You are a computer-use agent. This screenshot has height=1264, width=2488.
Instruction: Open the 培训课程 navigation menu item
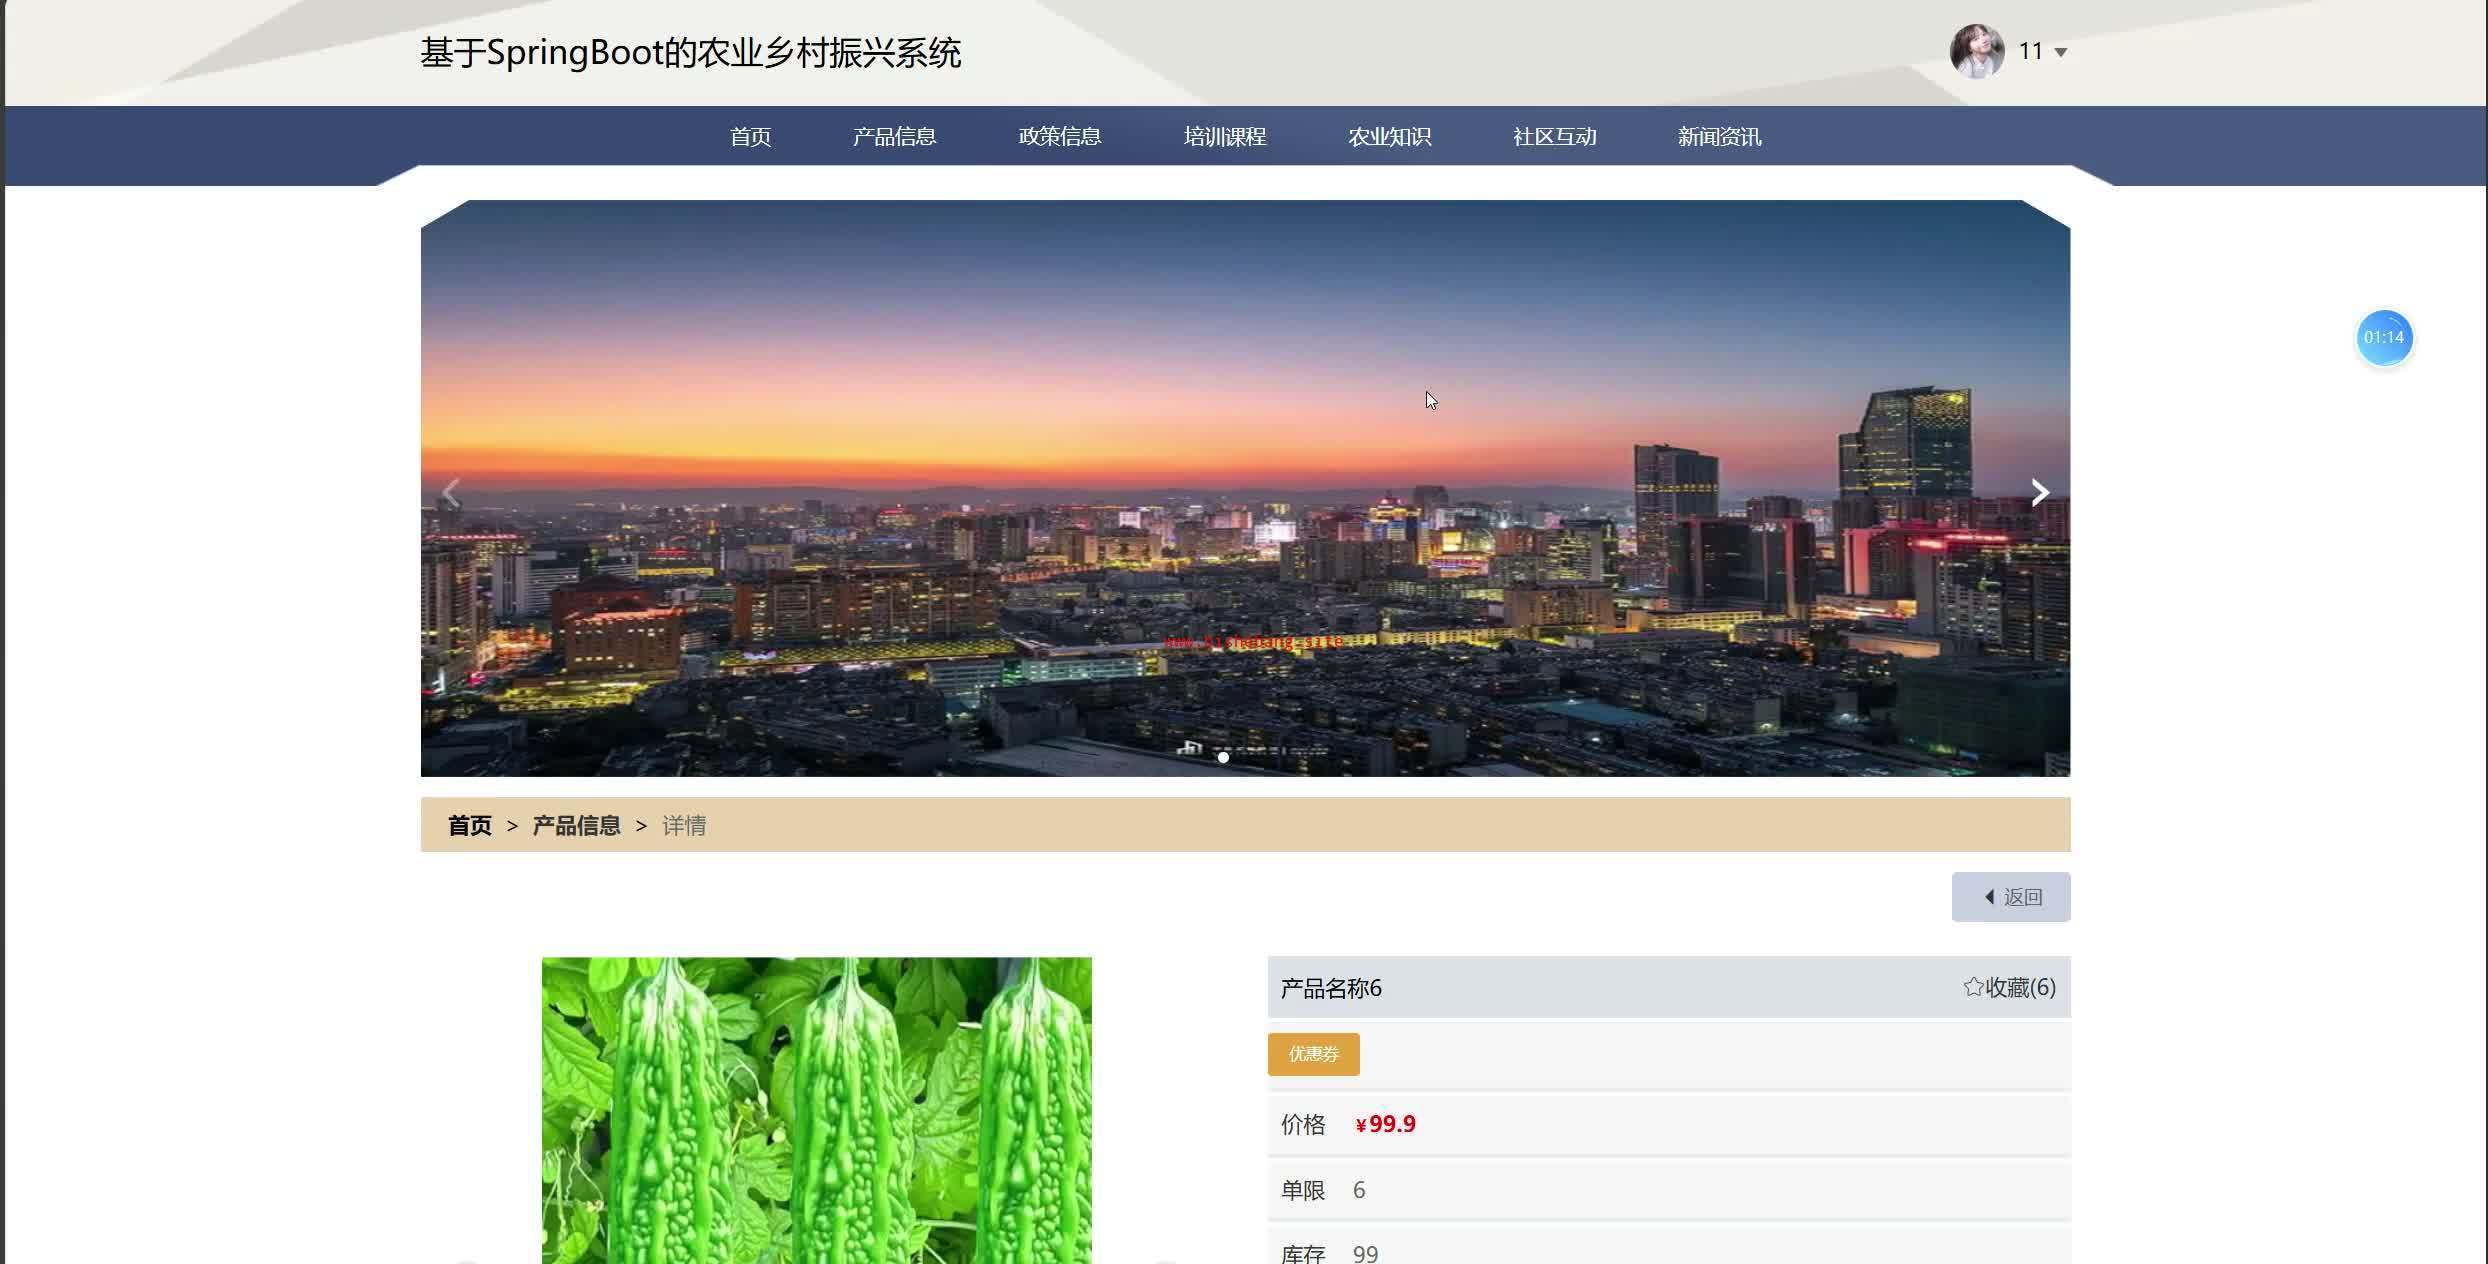pyautogui.click(x=1224, y=136)
